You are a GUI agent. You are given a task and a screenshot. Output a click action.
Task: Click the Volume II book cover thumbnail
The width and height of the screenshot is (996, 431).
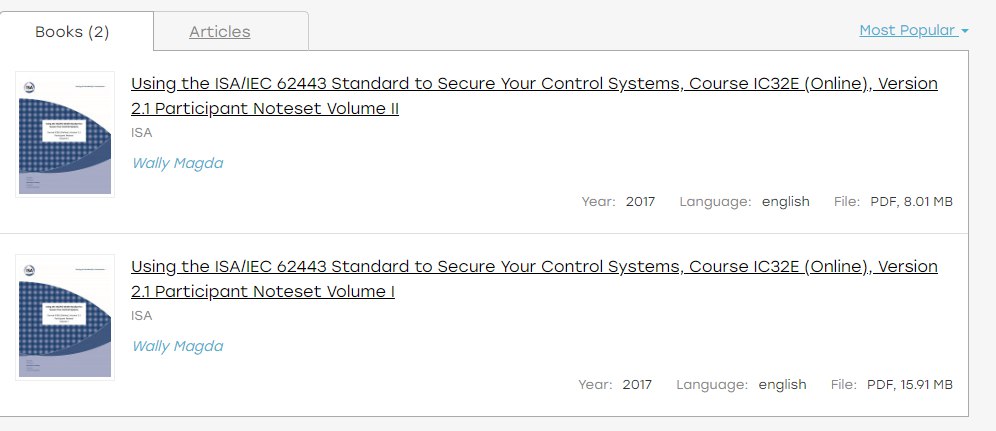coord(65,134)
